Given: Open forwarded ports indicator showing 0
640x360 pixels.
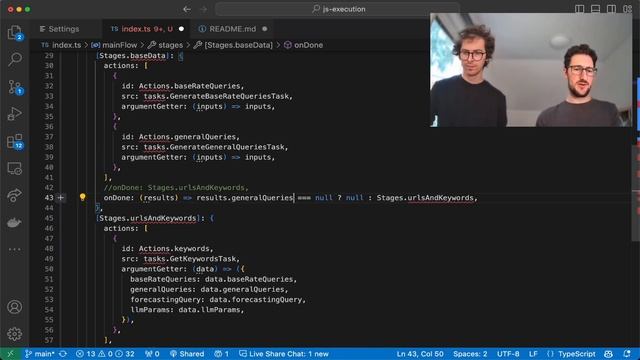Looking at the screenshot, I should [x=152, y=354].
